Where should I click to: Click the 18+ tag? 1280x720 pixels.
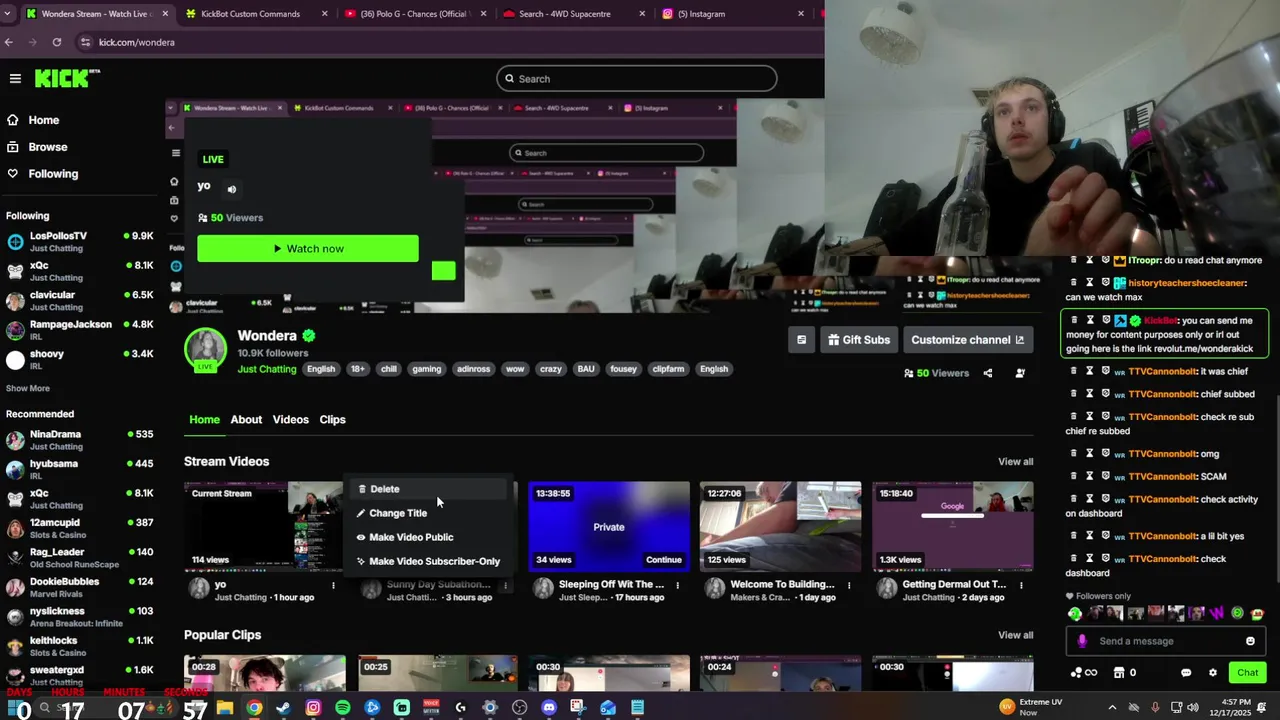[357, 369]
